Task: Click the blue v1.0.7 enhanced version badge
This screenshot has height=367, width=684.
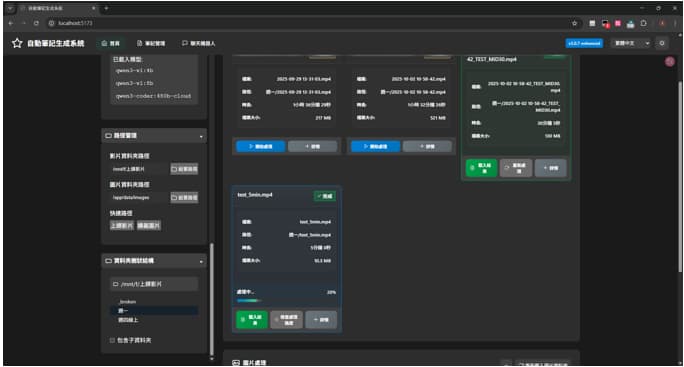Action: click(584, 43)
